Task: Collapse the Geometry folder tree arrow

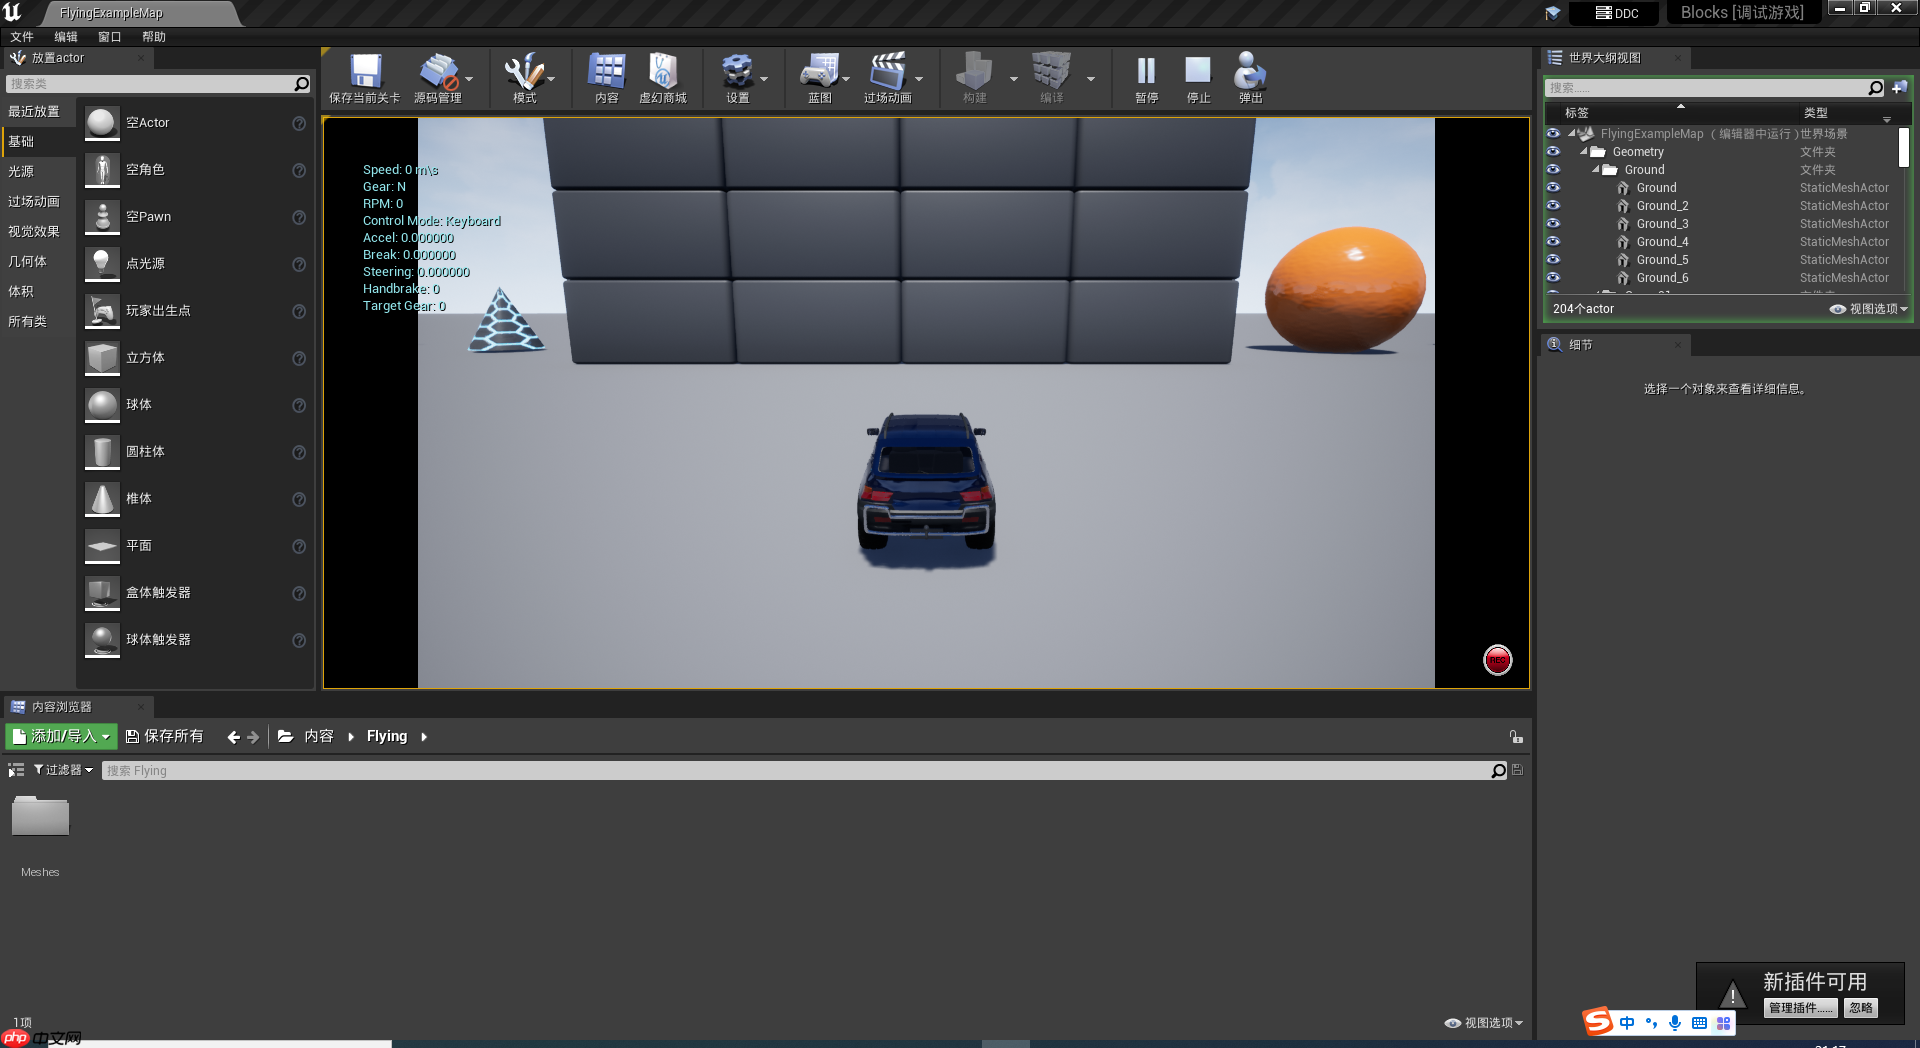Action: pos(1584,152)
